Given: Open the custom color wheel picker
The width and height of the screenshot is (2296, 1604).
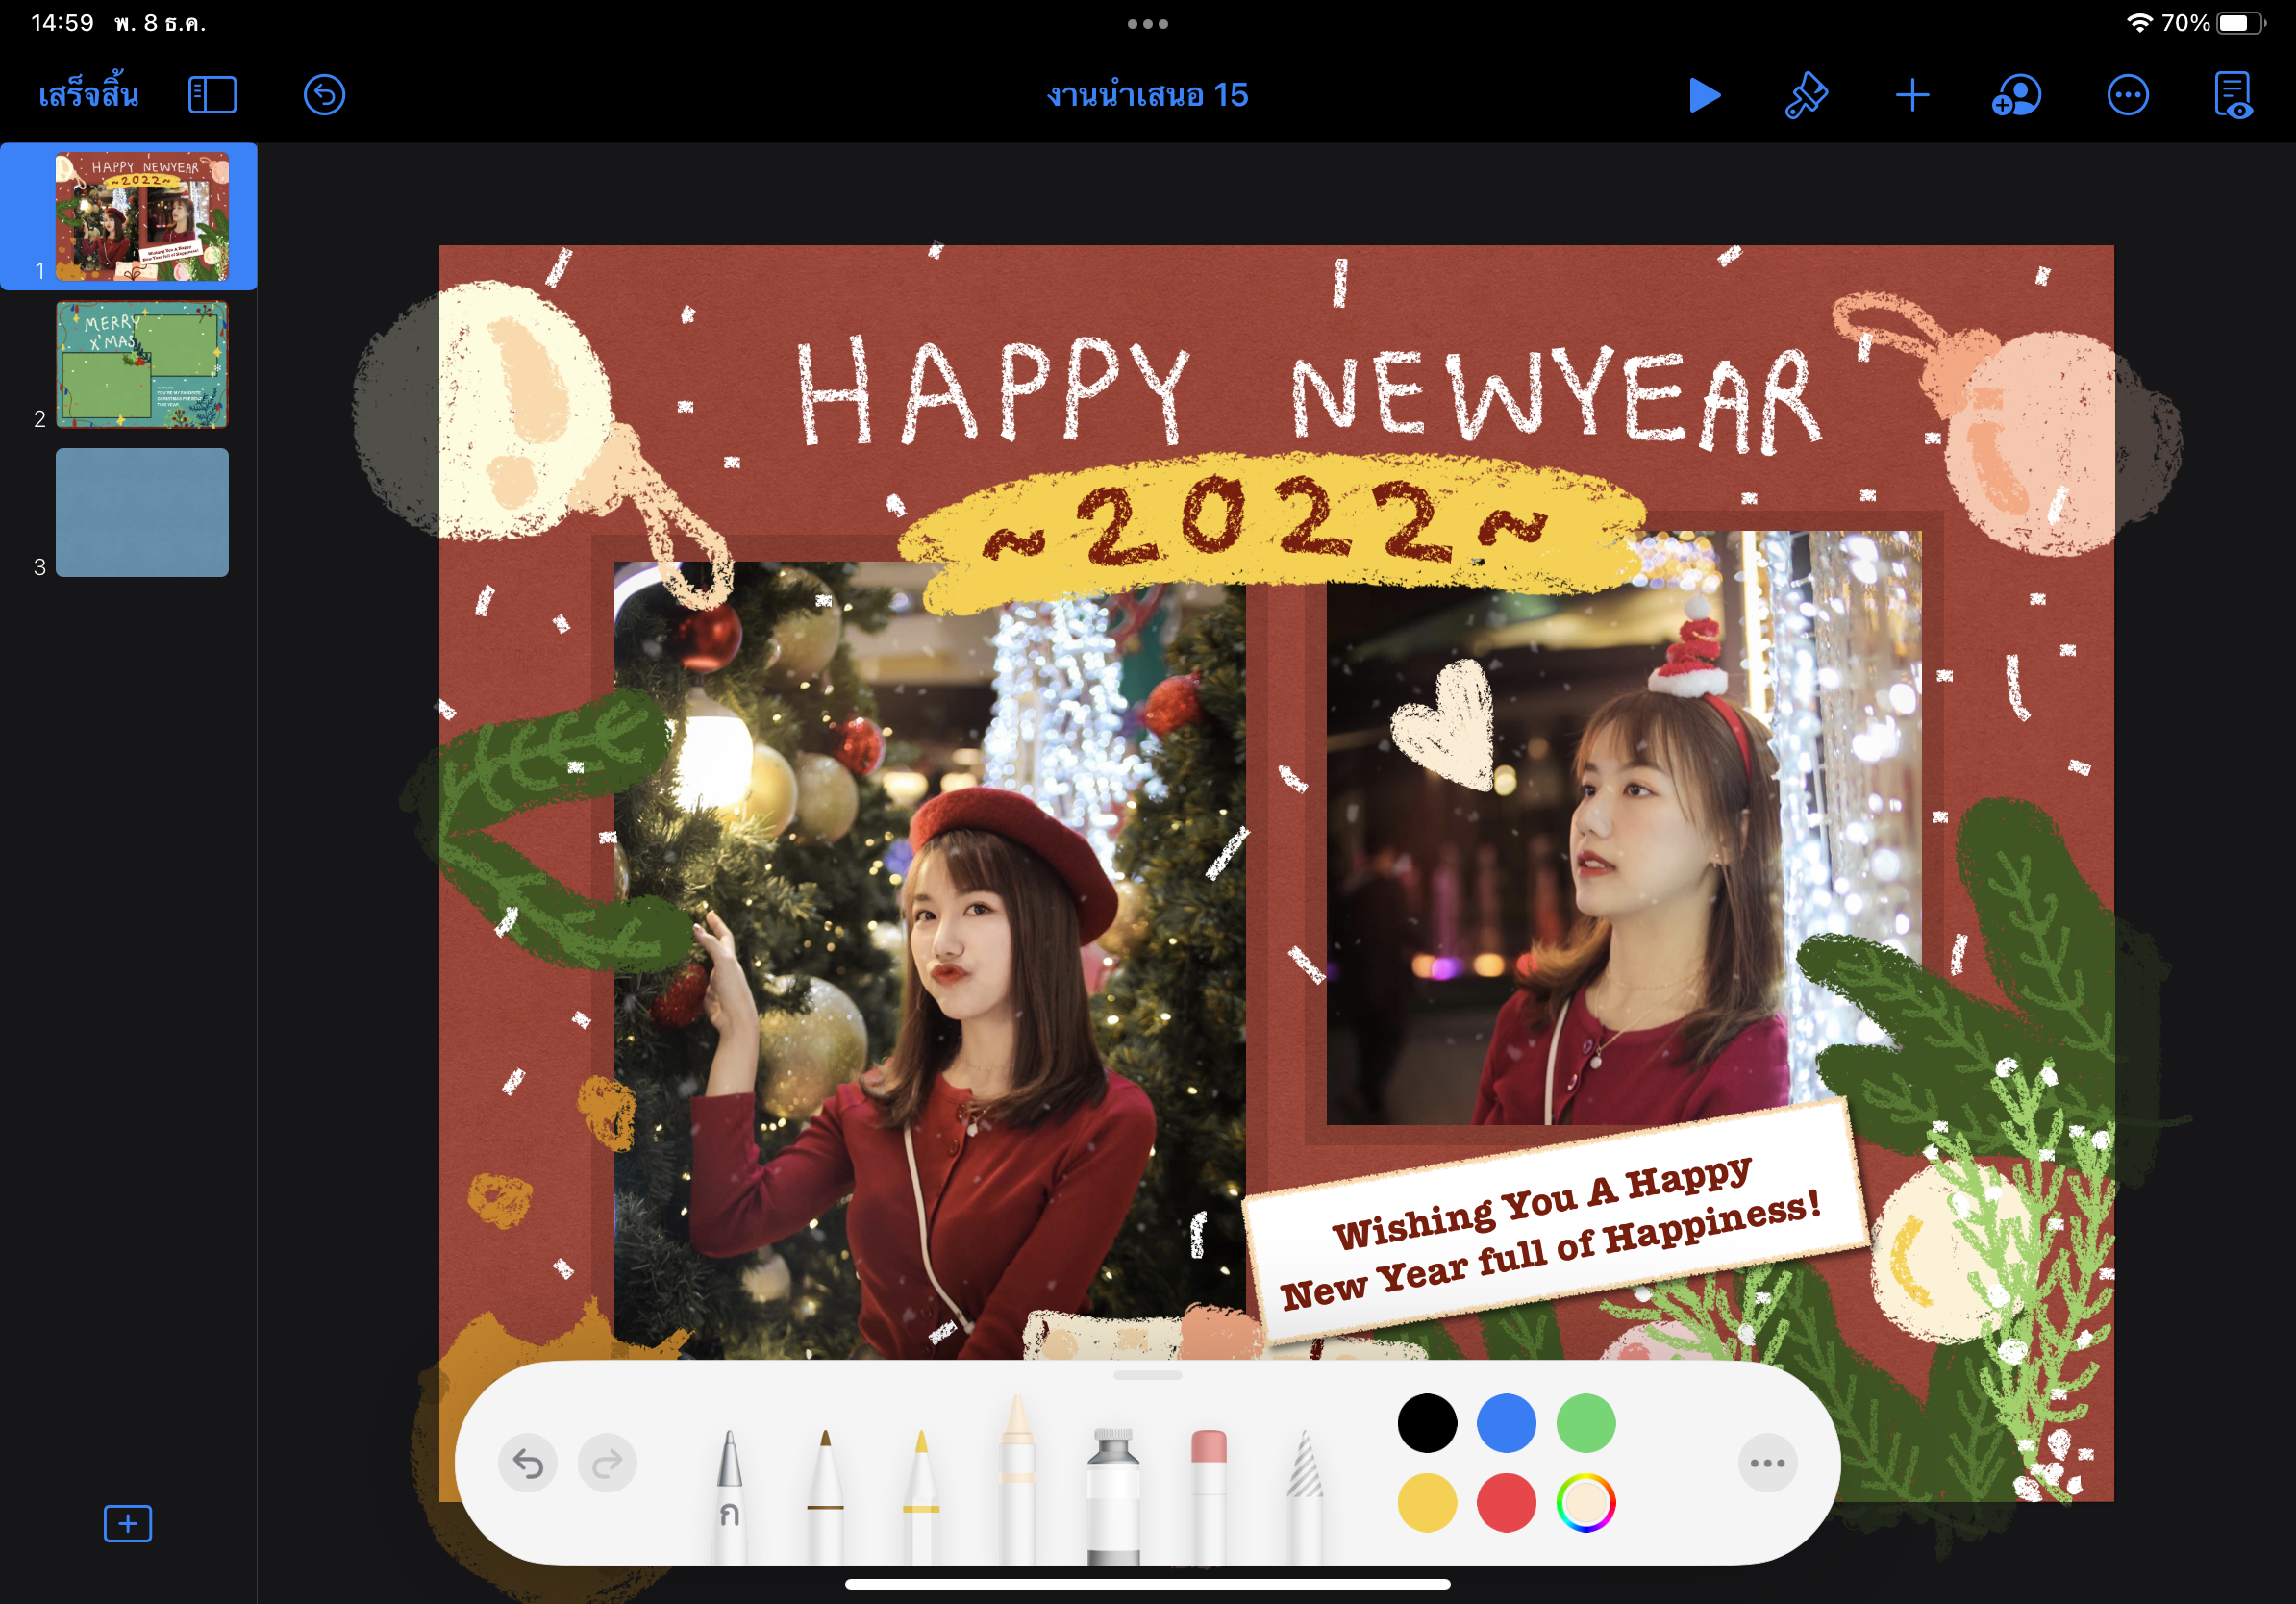Looking at the screenshot, I should coord(1585,1502).
